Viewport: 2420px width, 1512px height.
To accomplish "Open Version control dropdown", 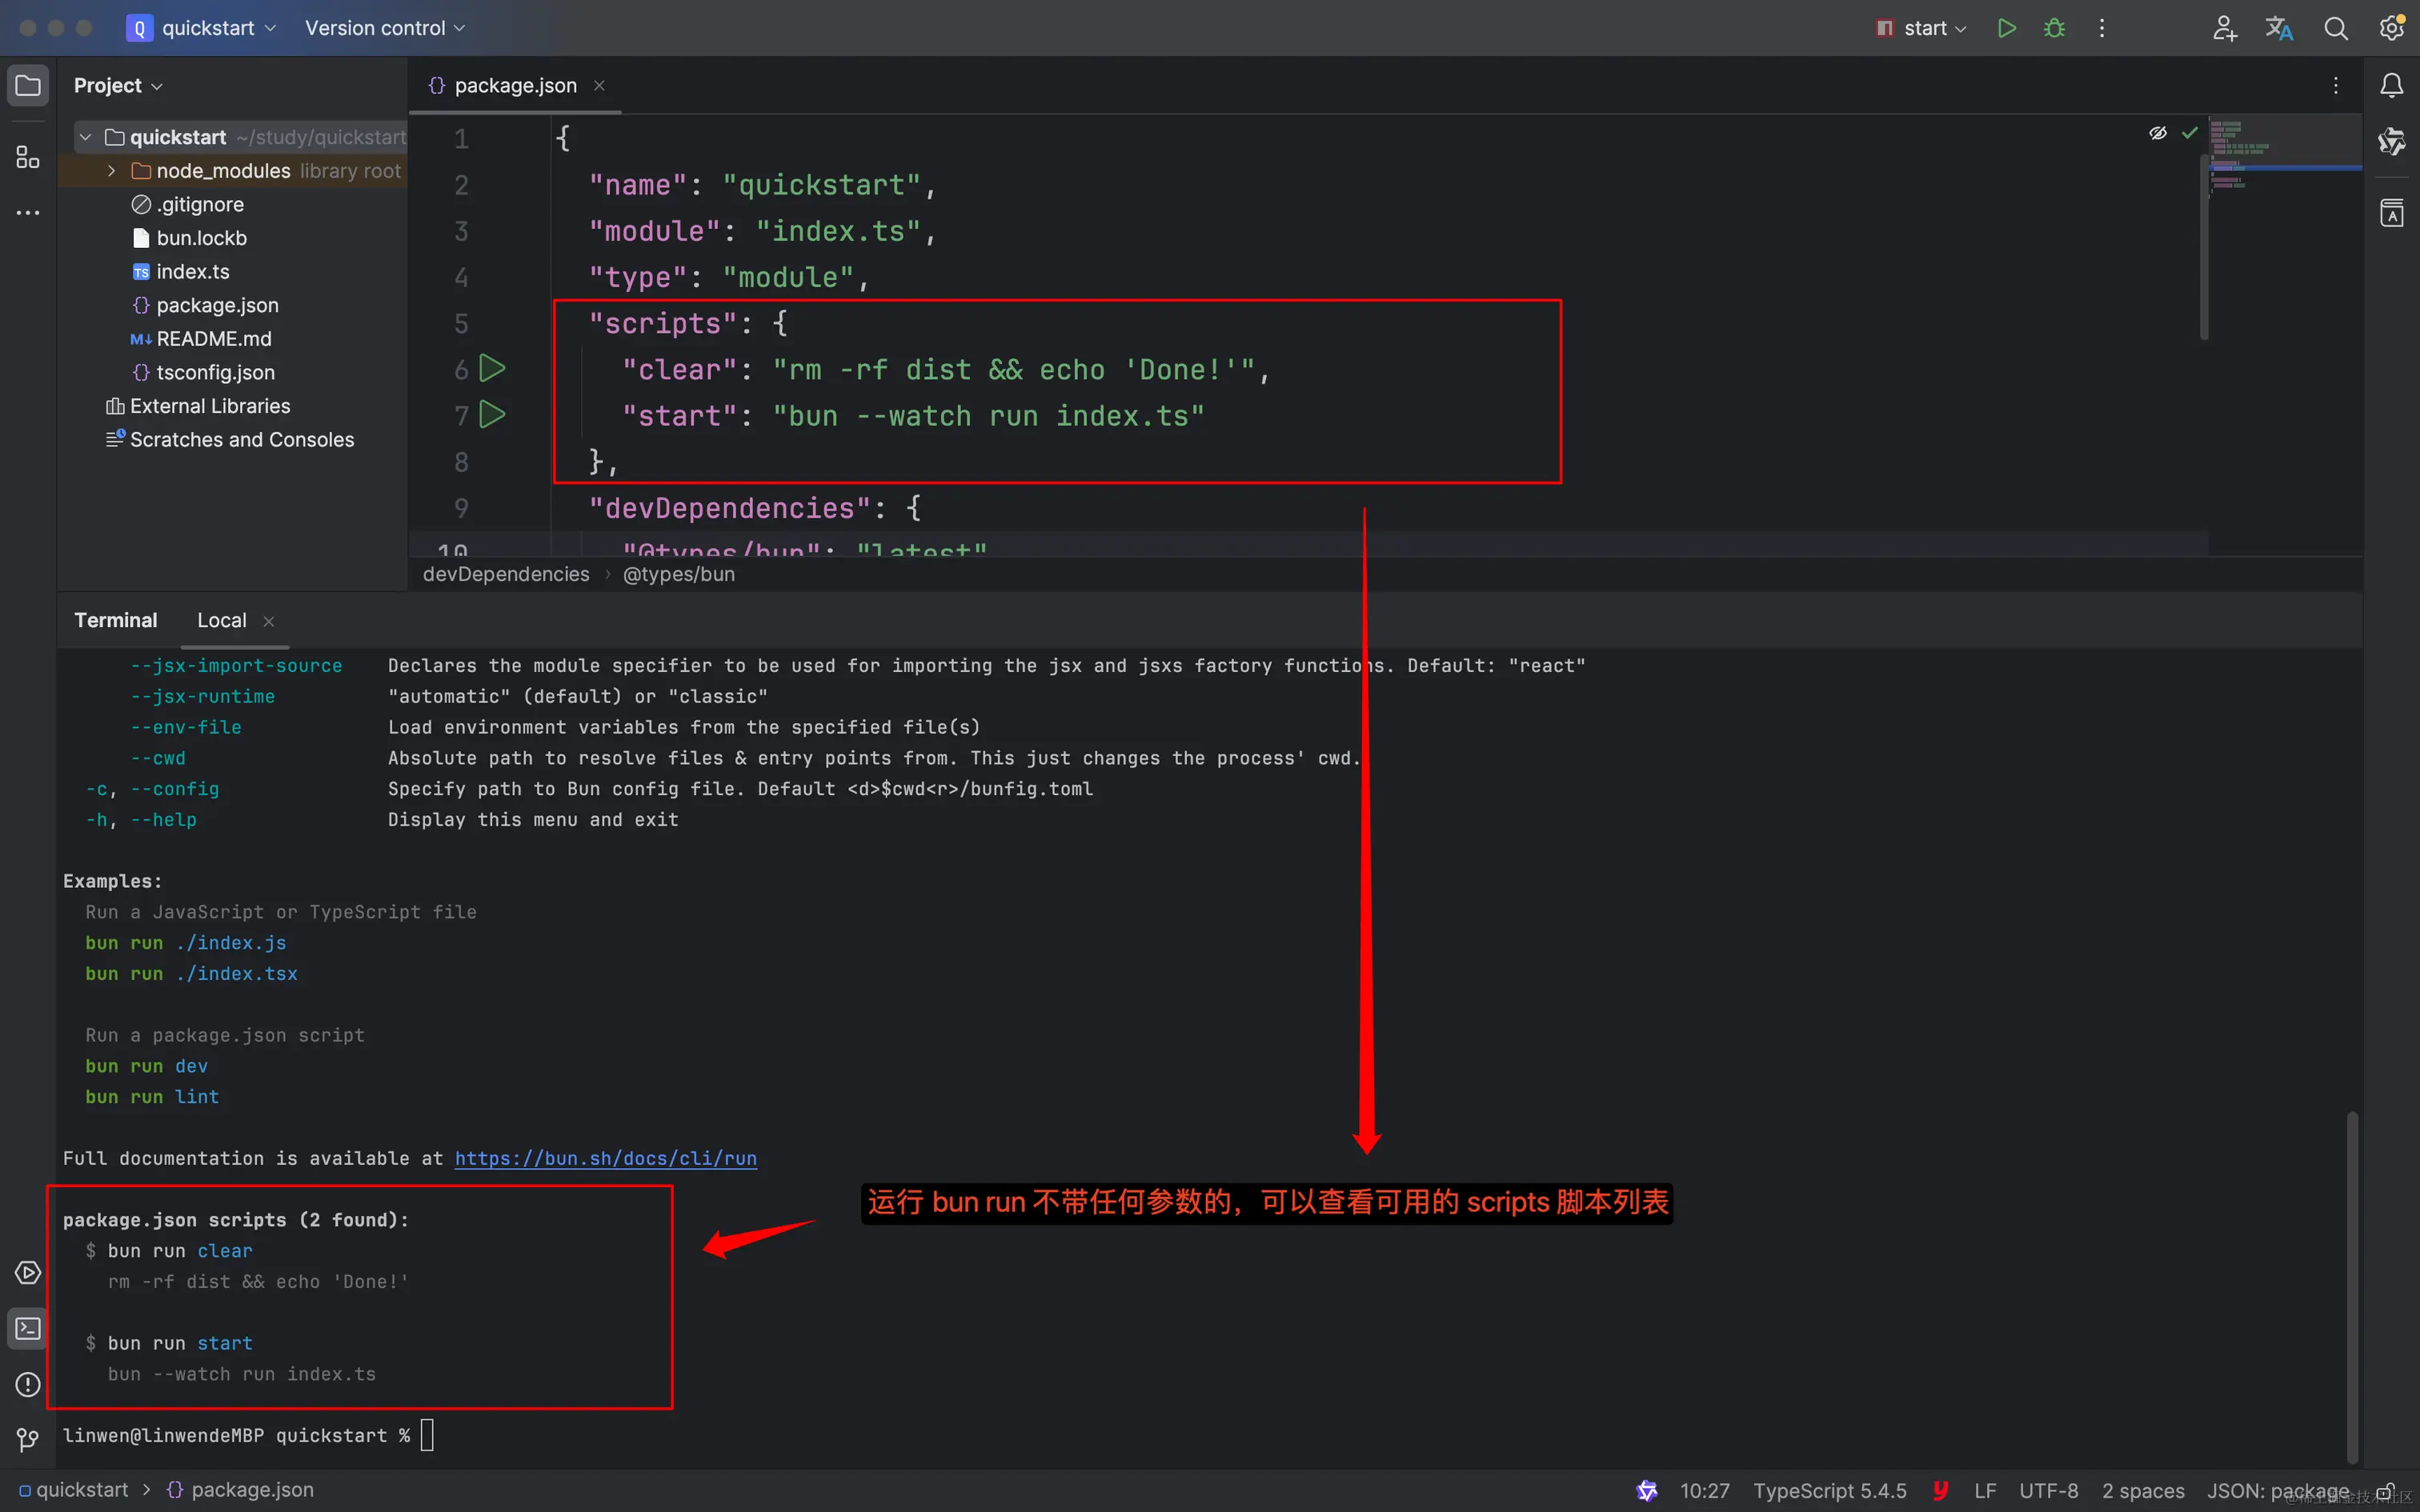I will (x=385, y=28).
